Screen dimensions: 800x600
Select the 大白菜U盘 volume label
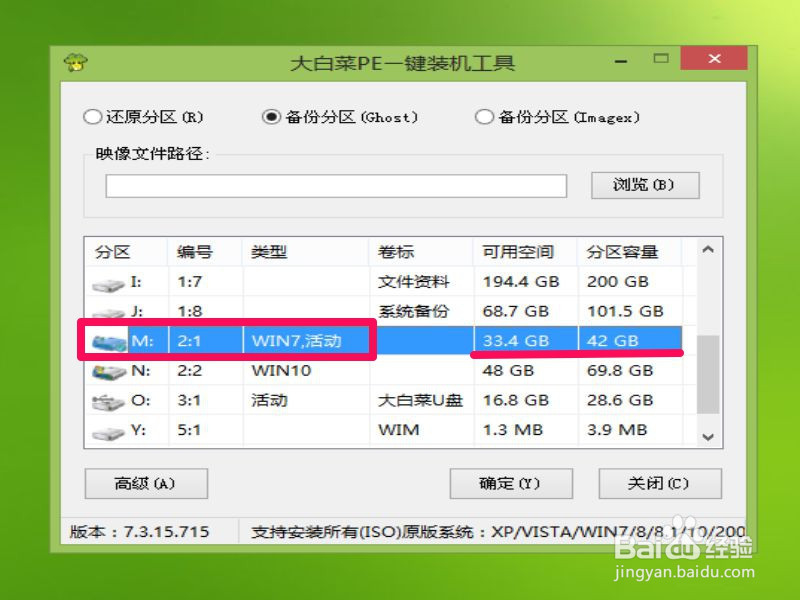point(420,401)
